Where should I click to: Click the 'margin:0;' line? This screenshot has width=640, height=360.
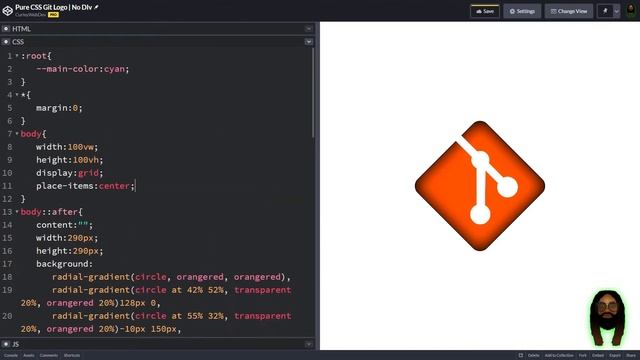(59, 108)
